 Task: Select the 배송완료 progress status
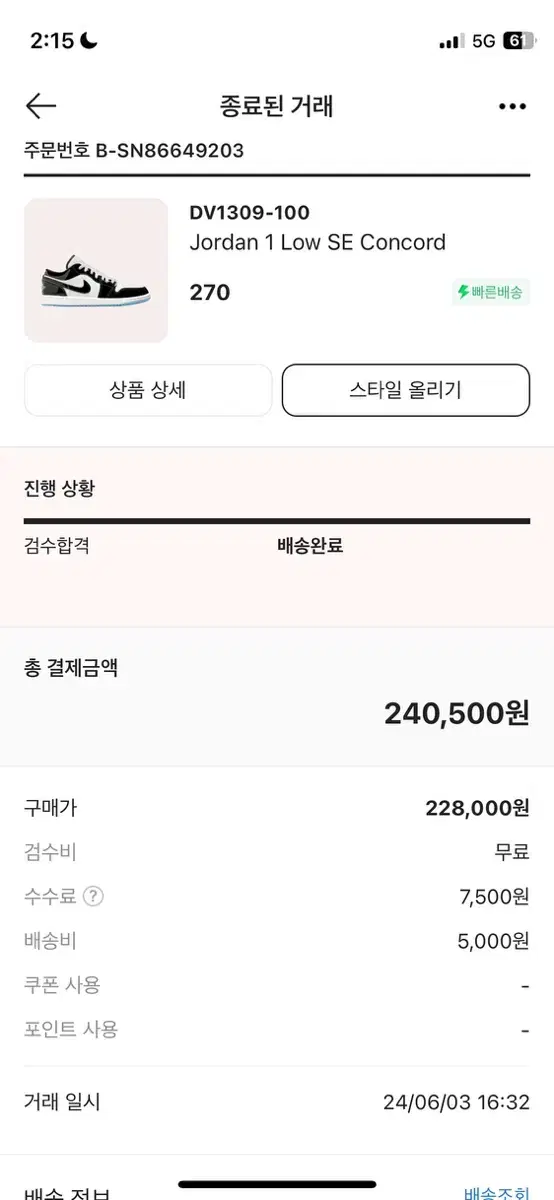coord(310,547)
